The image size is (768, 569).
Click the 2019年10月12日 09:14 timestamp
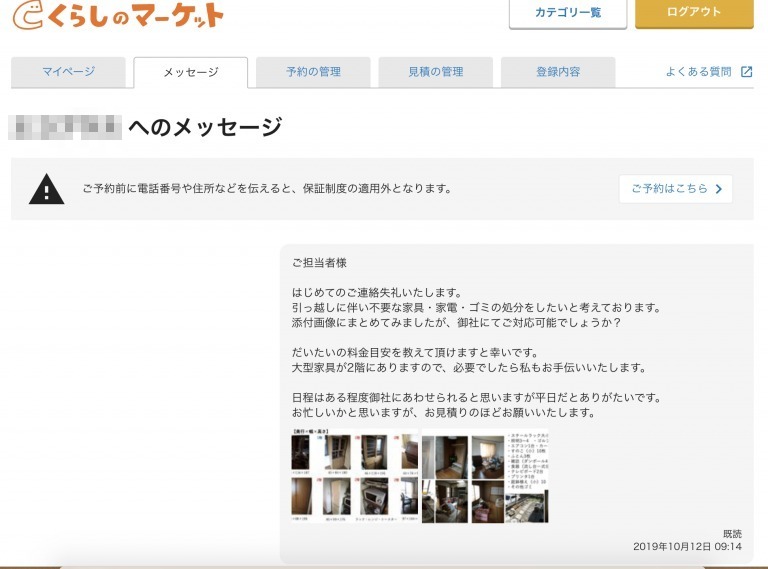(687, 546)
